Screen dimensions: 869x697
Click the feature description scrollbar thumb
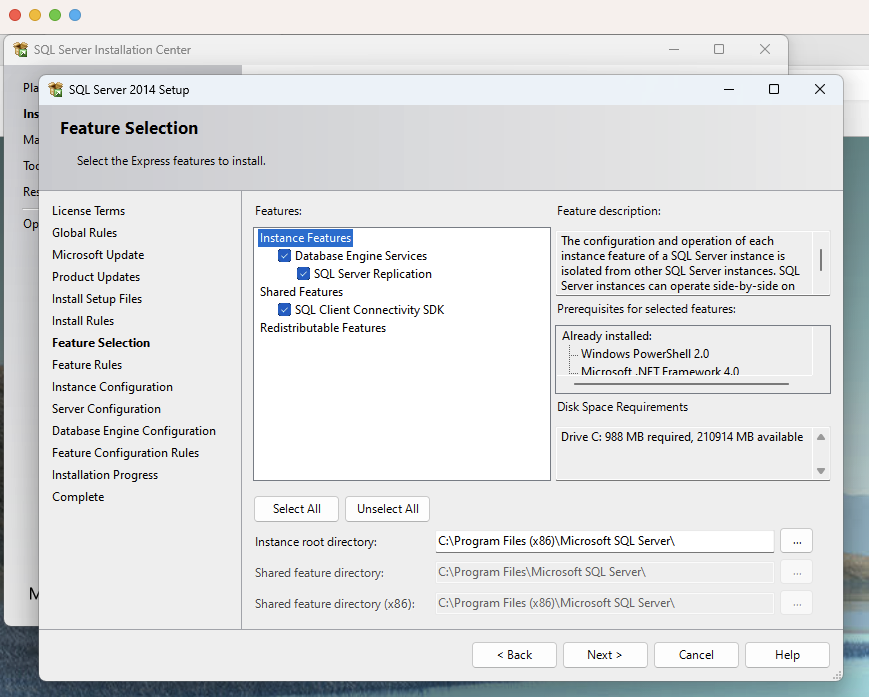pyautogui.click(x=821, y=260)
